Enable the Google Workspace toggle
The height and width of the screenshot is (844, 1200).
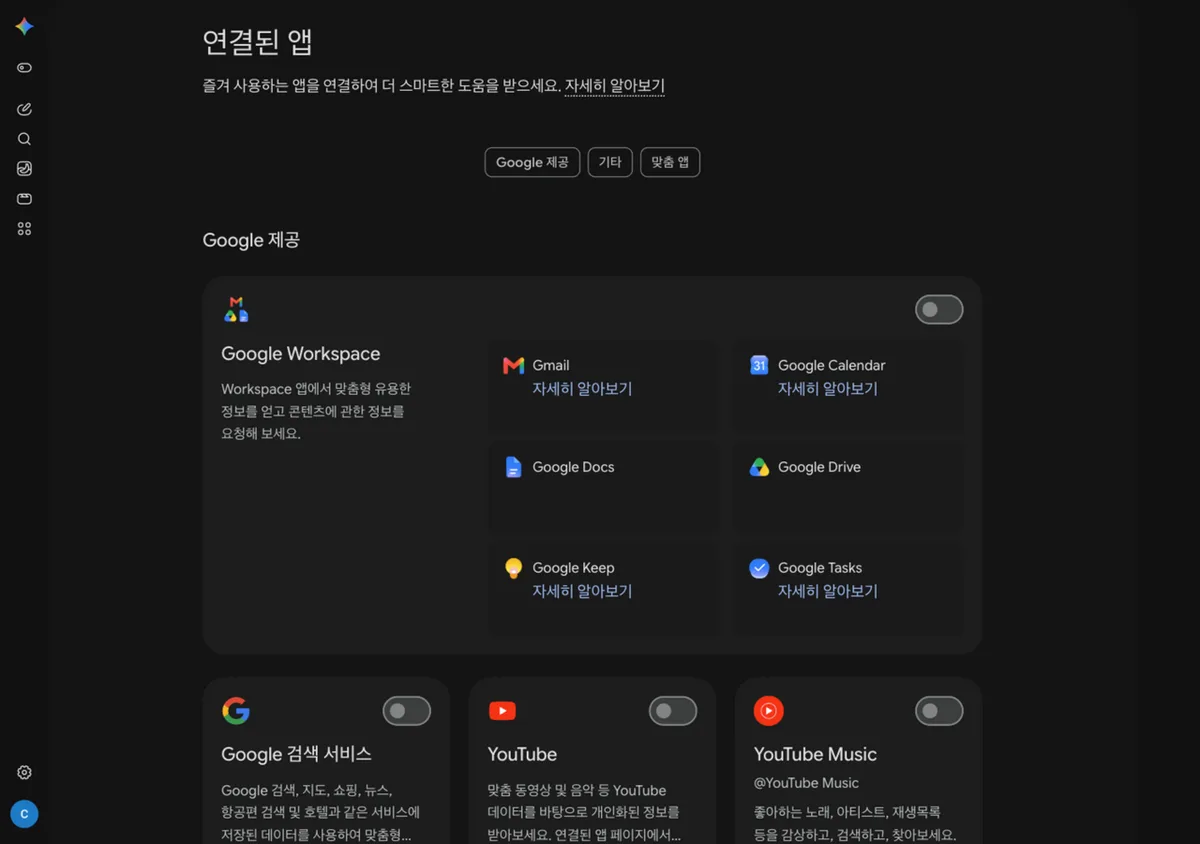click(939, 310)
